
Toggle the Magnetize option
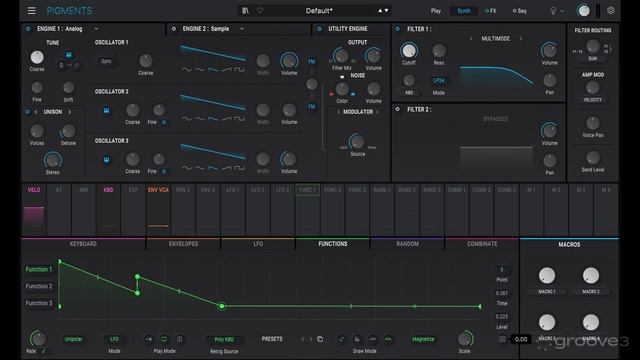[423, 339]
